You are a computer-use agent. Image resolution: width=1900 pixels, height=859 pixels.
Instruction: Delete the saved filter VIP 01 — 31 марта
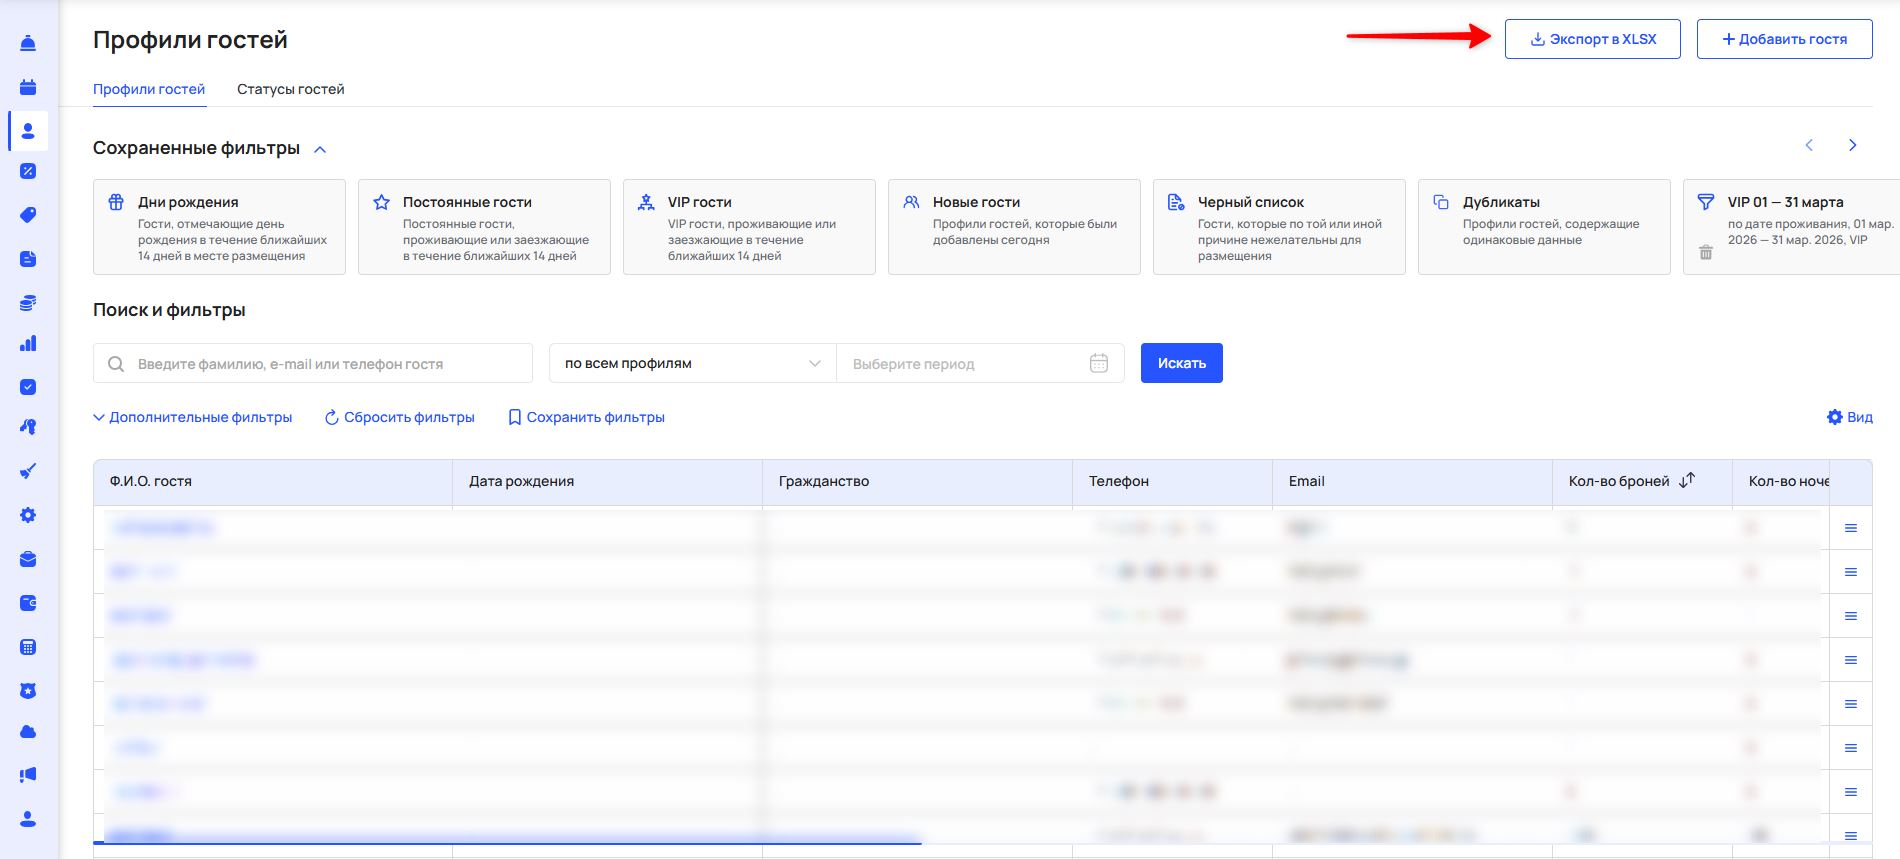(x=1706, y=253)
